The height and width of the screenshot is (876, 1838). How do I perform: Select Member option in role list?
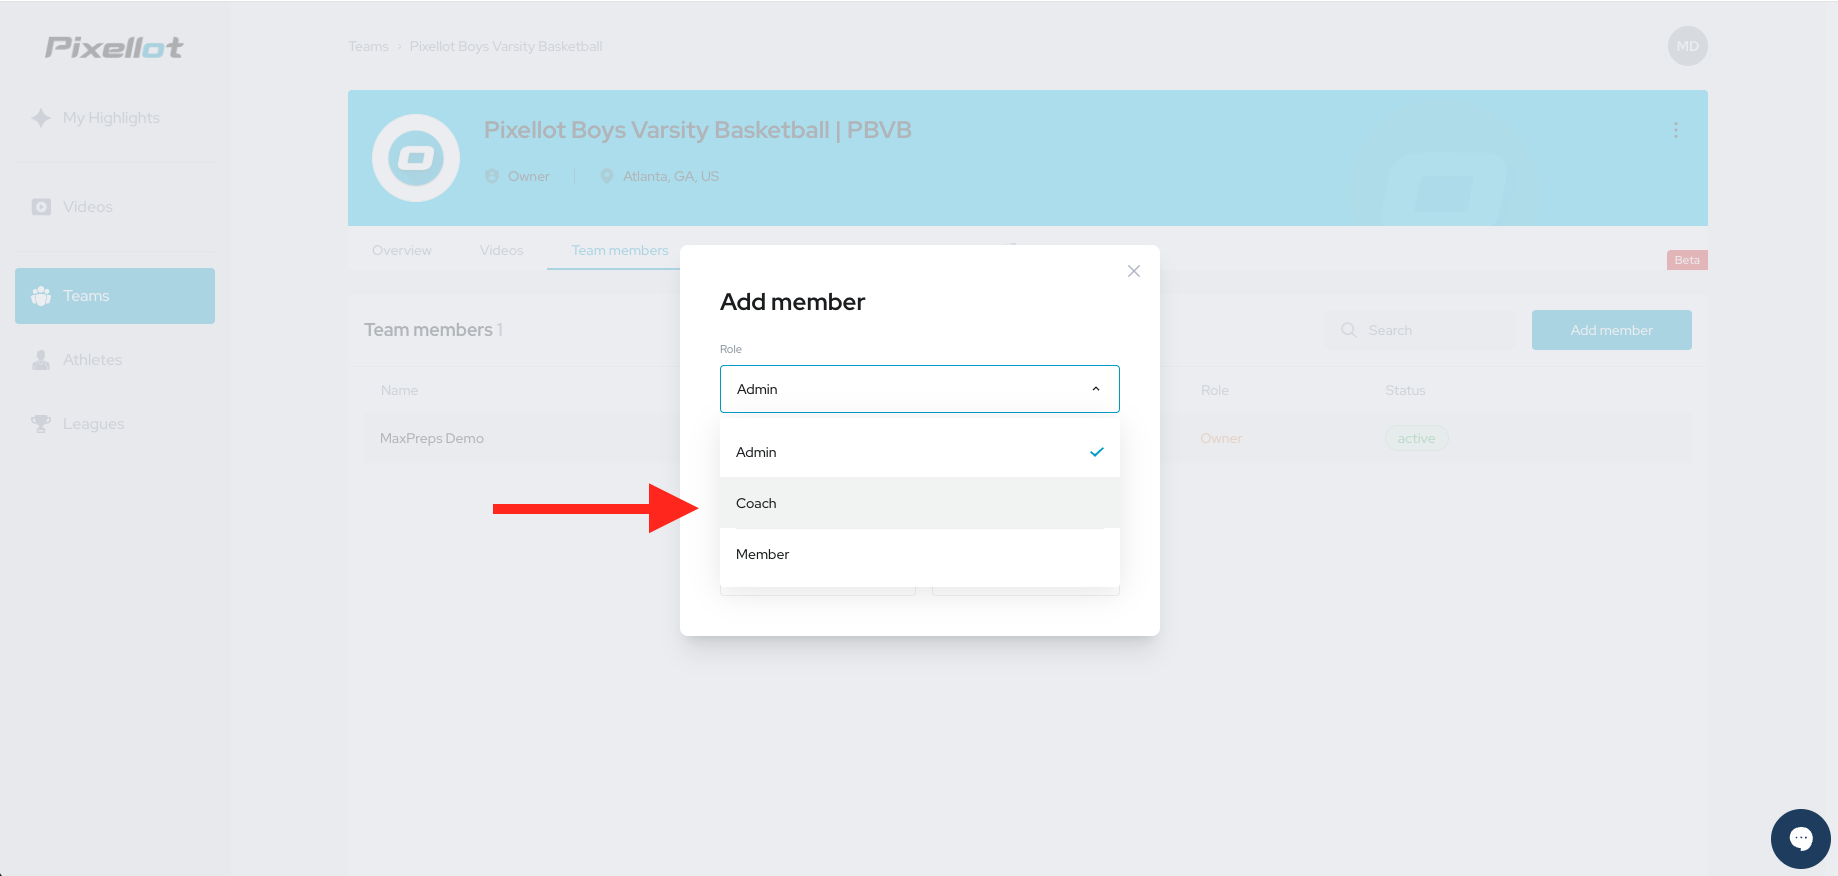[x=920, y=554]
